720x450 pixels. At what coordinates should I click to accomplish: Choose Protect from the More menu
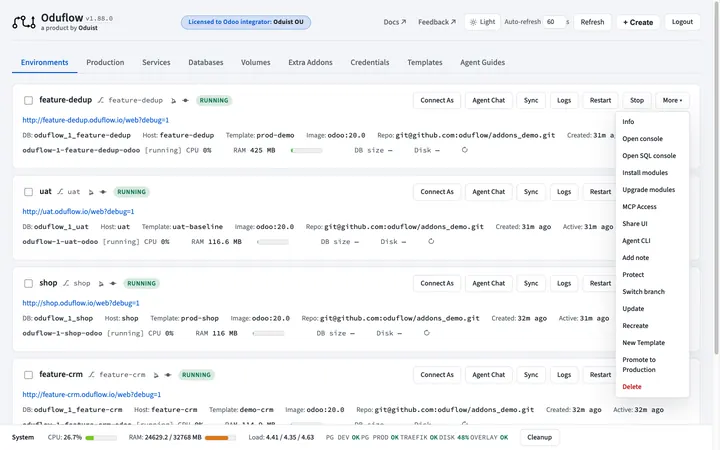[x=652, y=275]
